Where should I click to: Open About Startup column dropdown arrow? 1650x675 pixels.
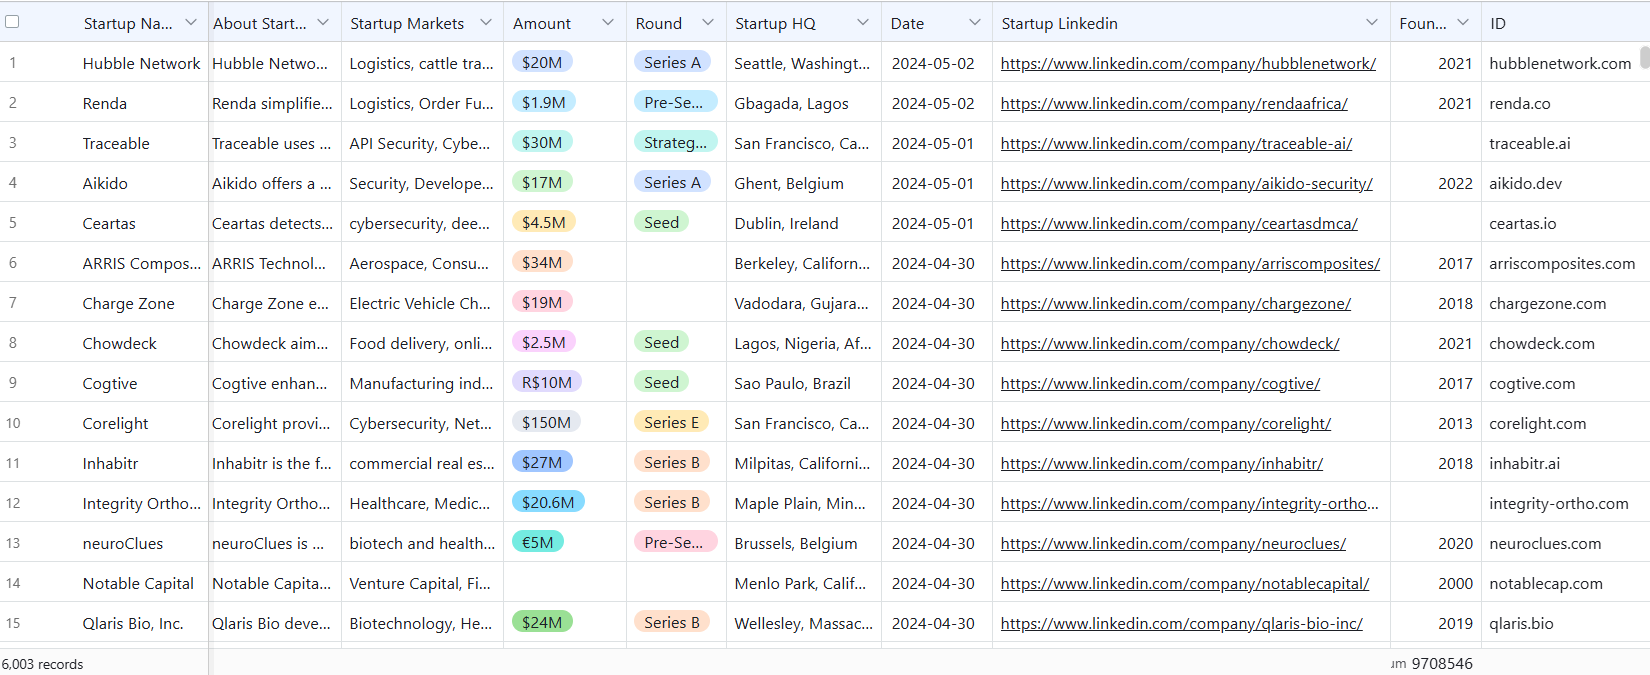323,22
